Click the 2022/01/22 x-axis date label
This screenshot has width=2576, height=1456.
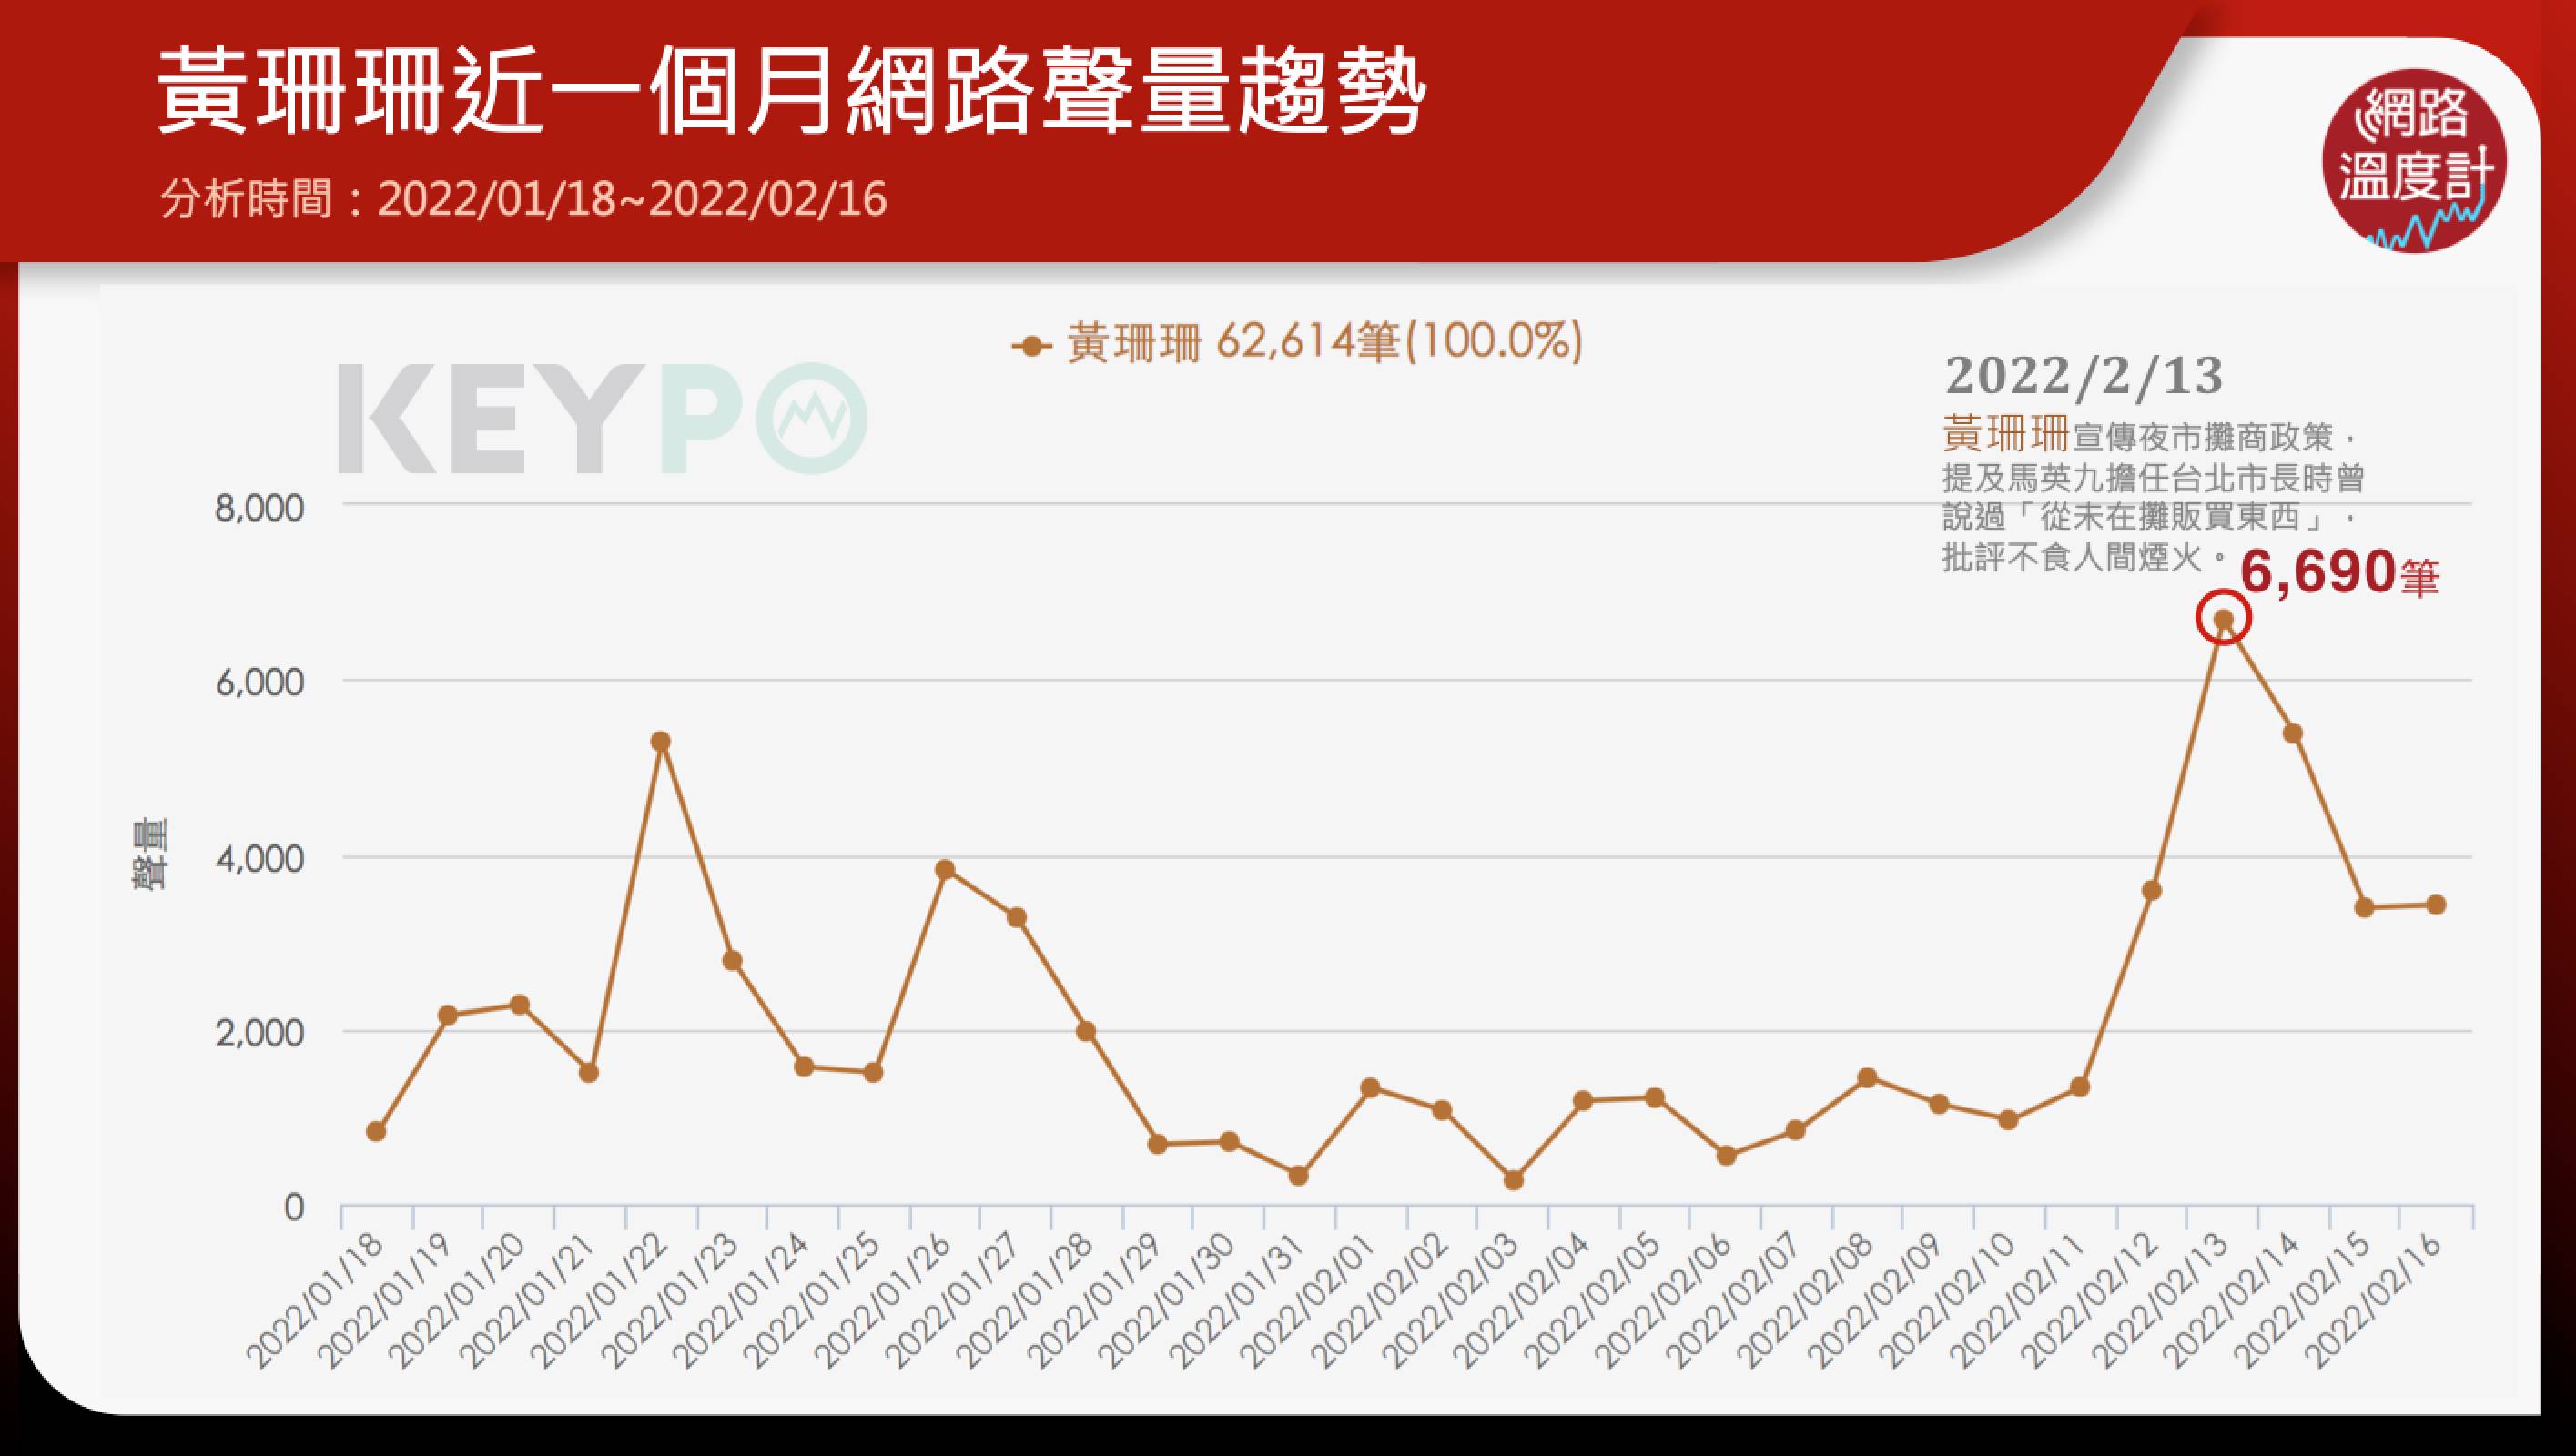coord(598,1302)
